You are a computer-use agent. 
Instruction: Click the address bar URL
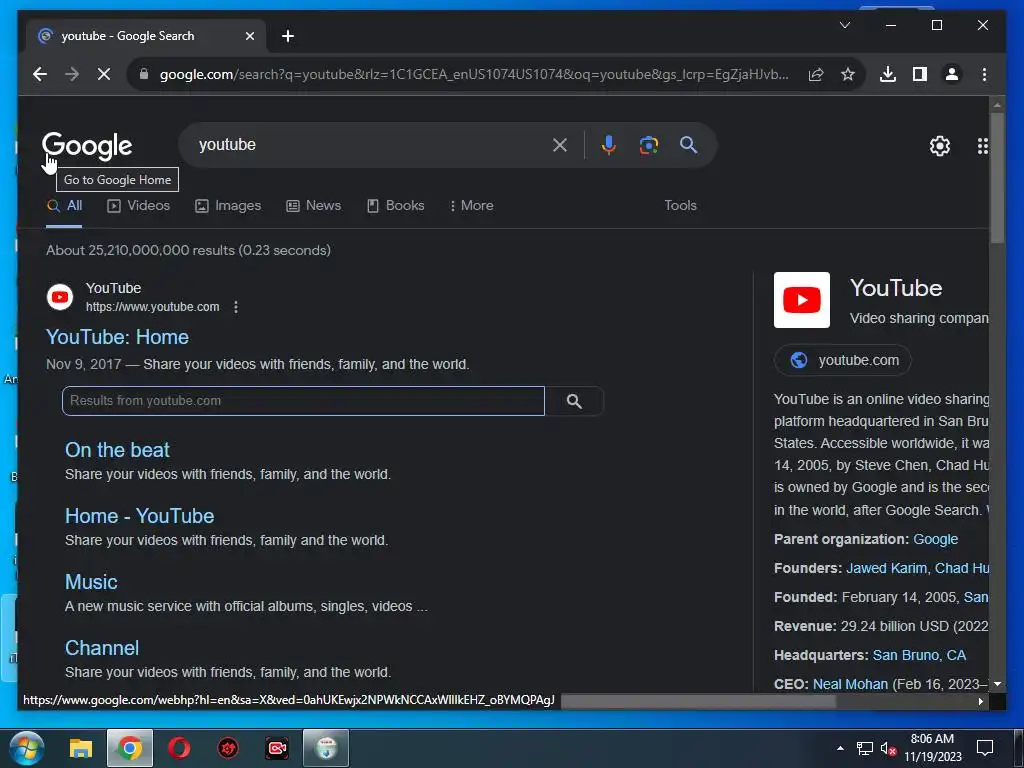pyautogui.click(x=474, y=74)
